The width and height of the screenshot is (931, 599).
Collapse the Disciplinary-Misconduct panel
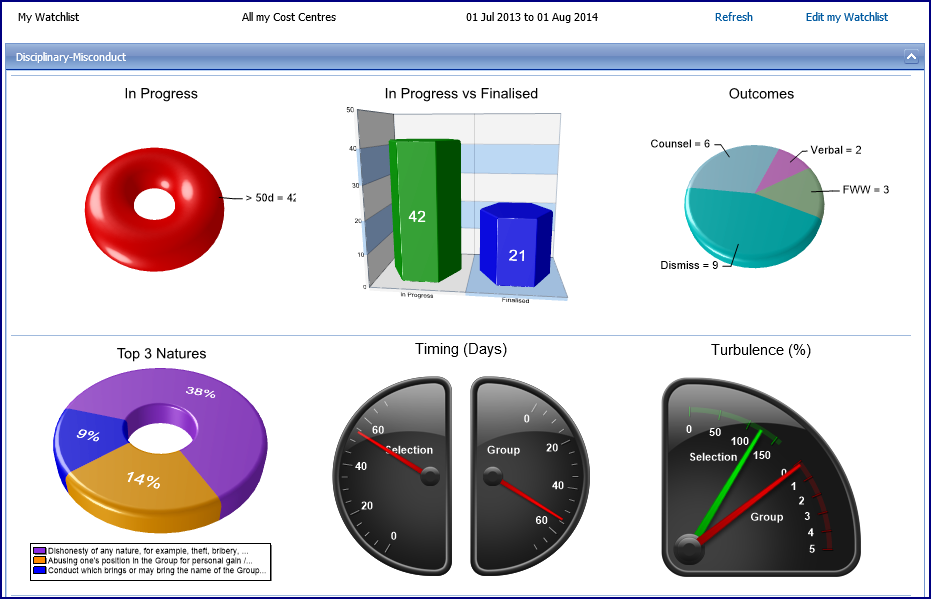pyautogui.click(x=911, y=57)
